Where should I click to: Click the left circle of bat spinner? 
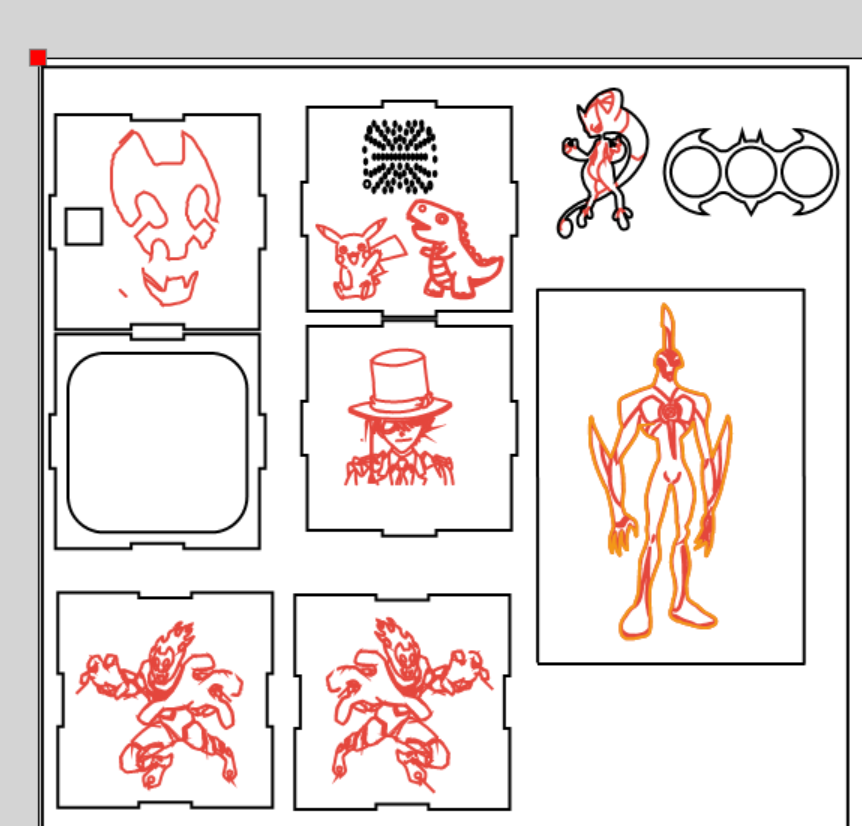pos(695,172)
